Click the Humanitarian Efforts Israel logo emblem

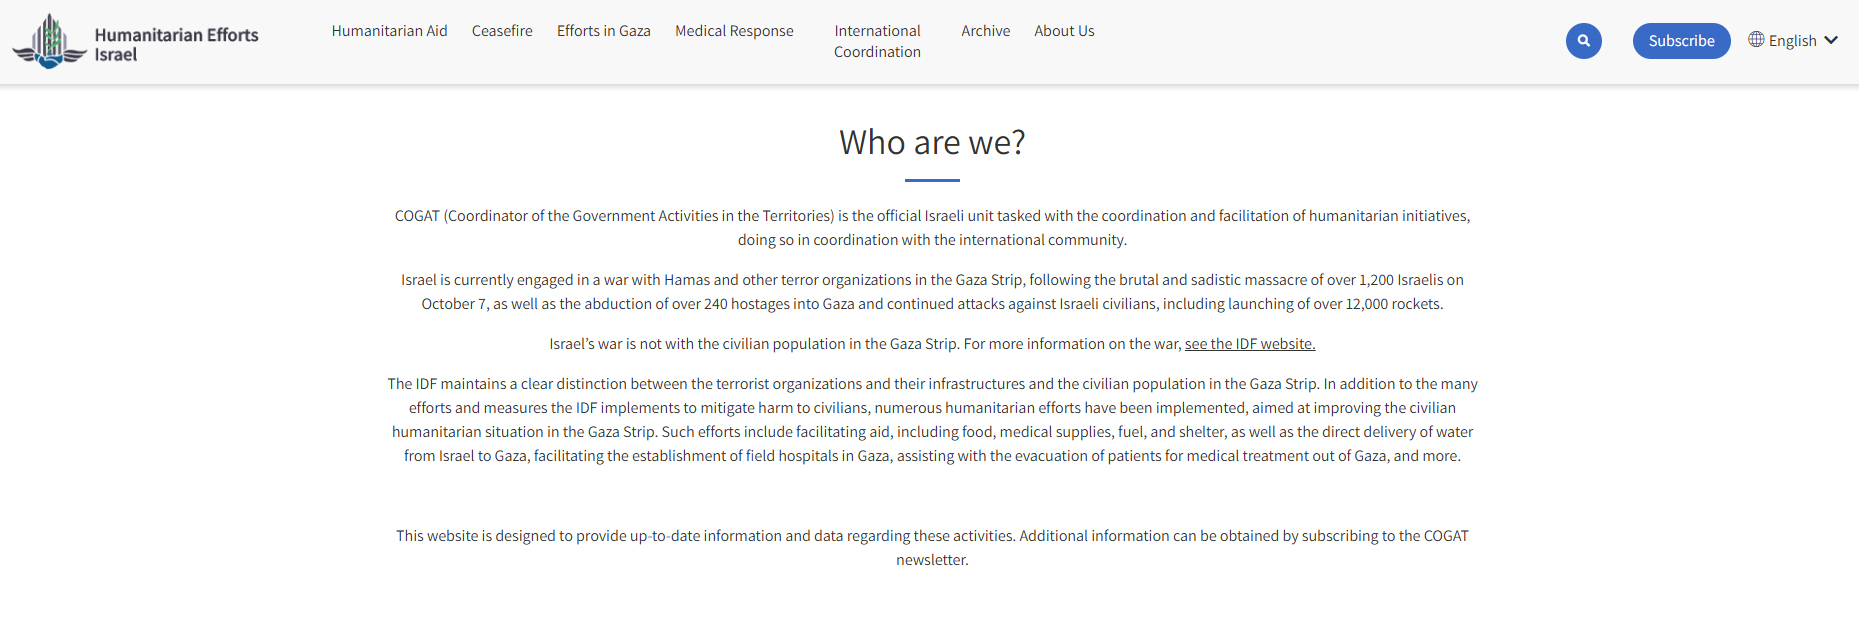tap(49, 42)
